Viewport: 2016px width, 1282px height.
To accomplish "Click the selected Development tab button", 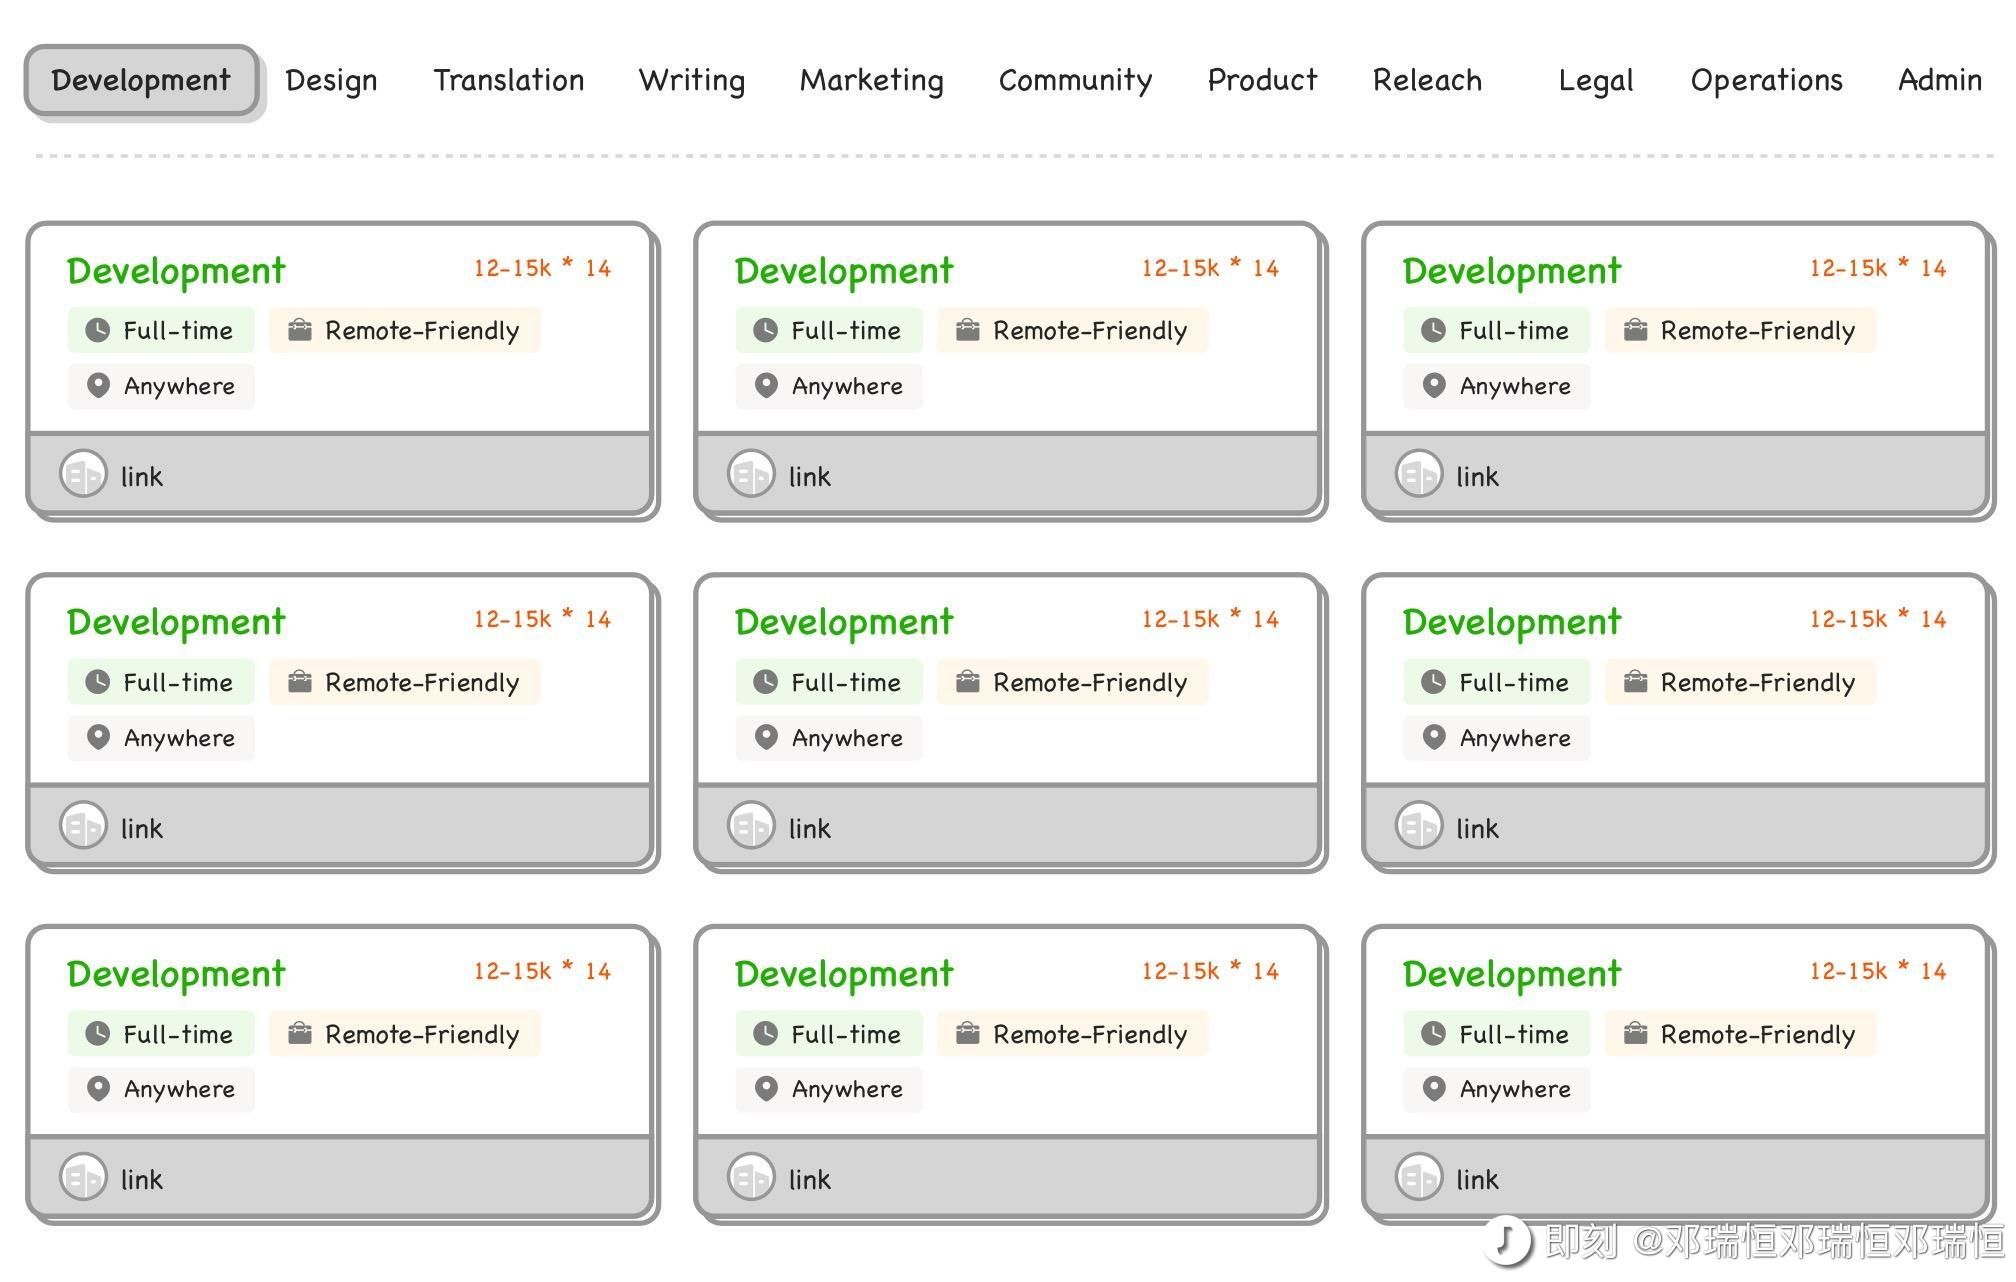I will 141,81.
